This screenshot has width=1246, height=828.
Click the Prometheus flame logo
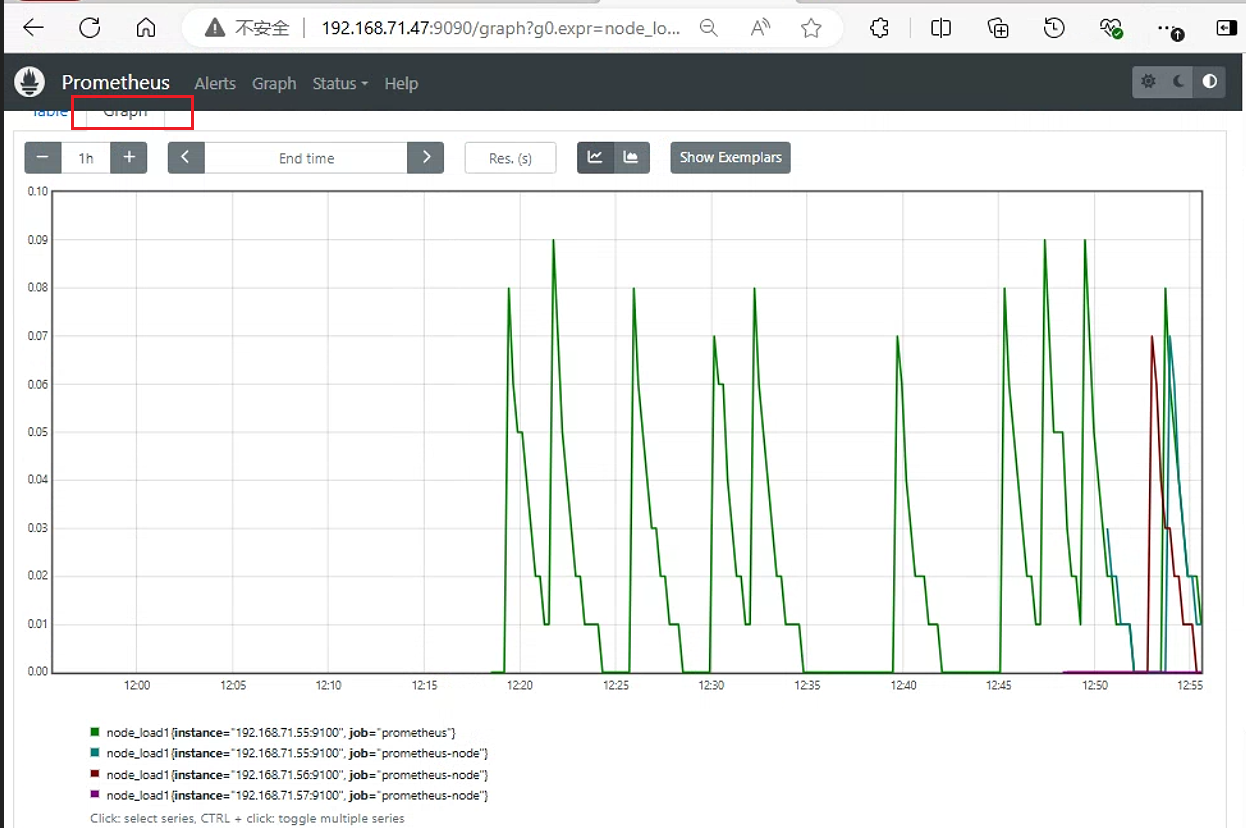coord(30,82)
